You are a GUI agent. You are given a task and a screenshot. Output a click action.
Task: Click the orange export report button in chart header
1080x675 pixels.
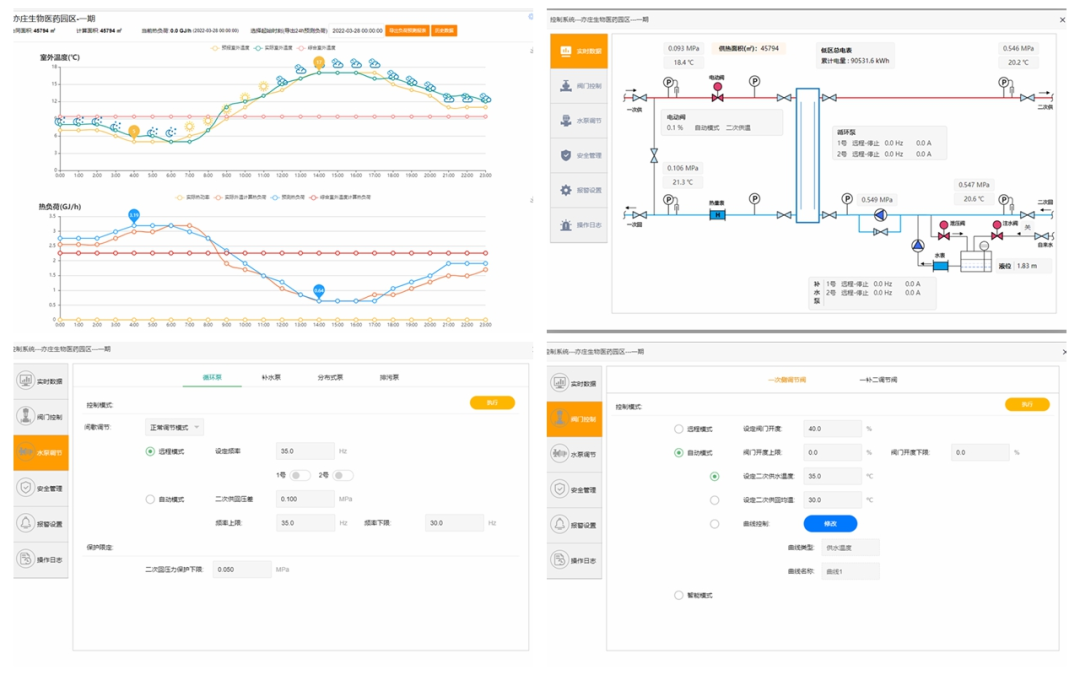[x=407, y=31]
